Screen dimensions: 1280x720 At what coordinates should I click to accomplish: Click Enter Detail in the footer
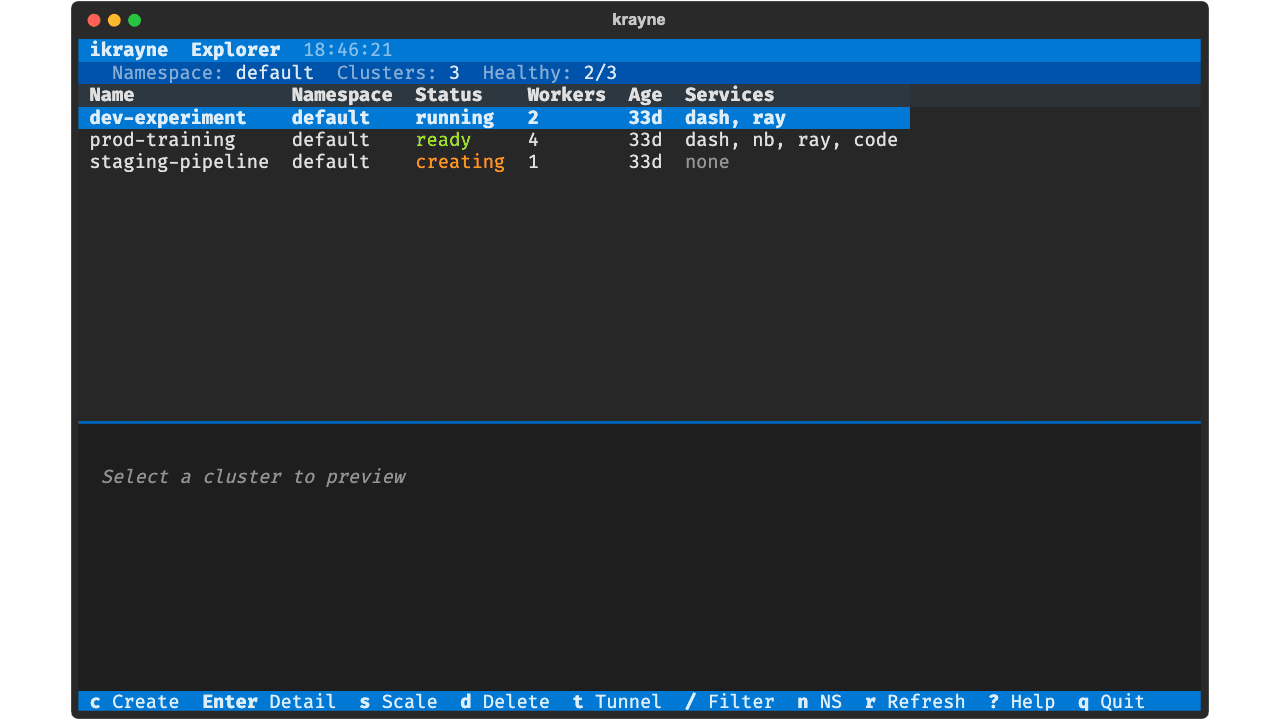(269, 702)
